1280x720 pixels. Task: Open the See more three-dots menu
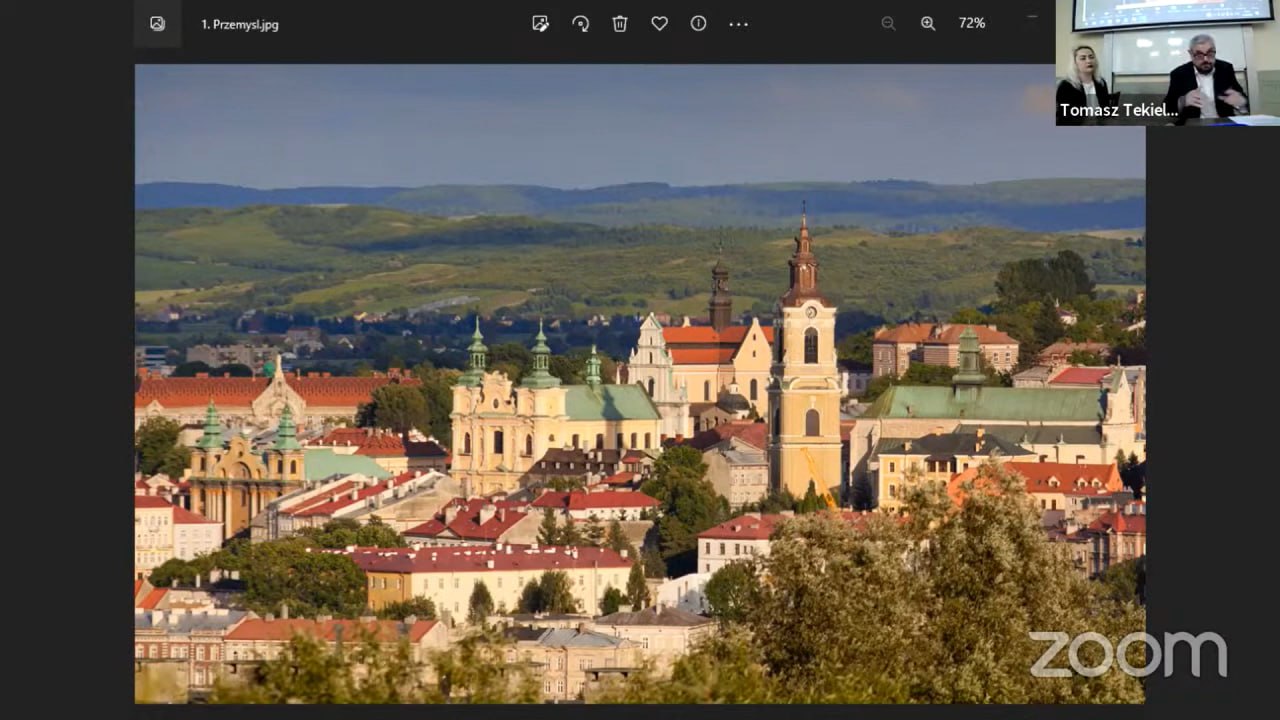tap(738, 24)
